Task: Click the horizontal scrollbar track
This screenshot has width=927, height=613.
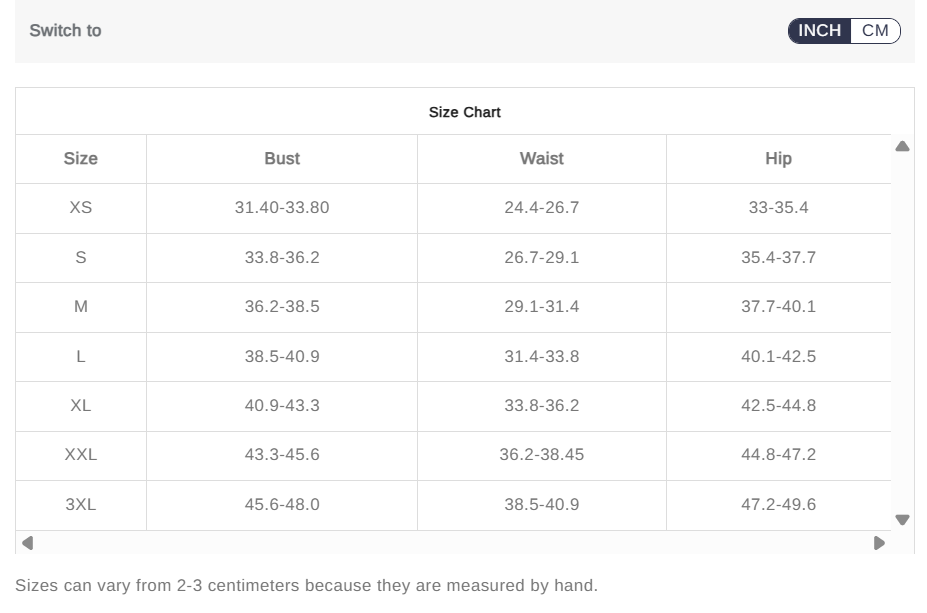Action: [453, 543]
